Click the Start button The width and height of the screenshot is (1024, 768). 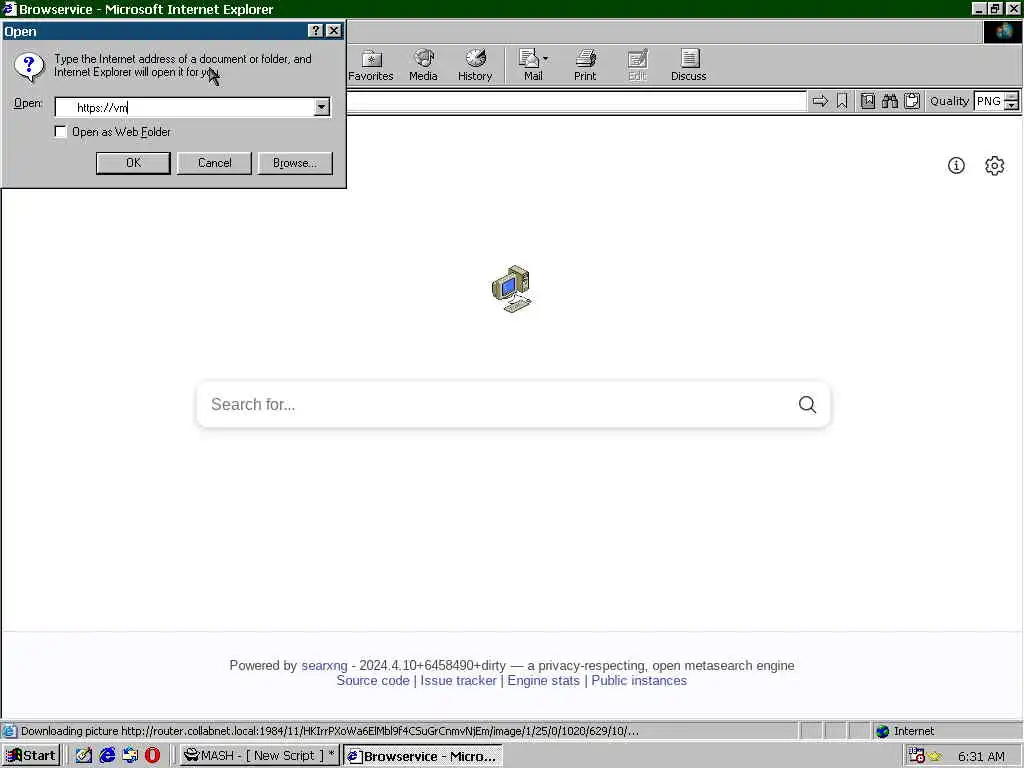pos(31,756)
